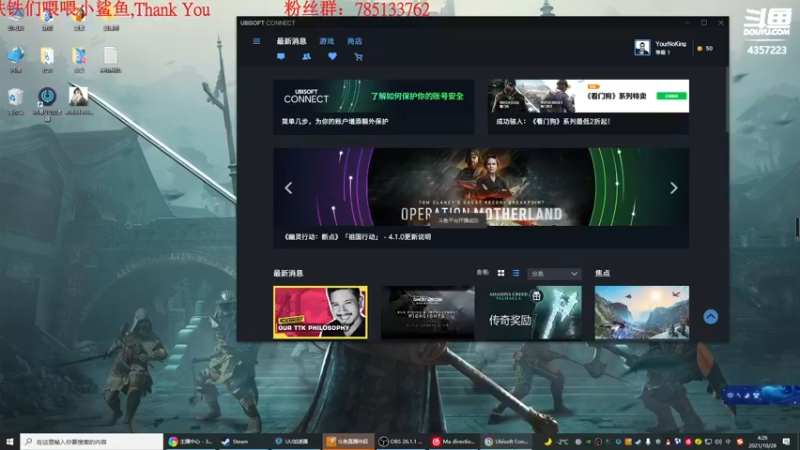Open the NetEase Music taskbar item

(x=454, y=441)
